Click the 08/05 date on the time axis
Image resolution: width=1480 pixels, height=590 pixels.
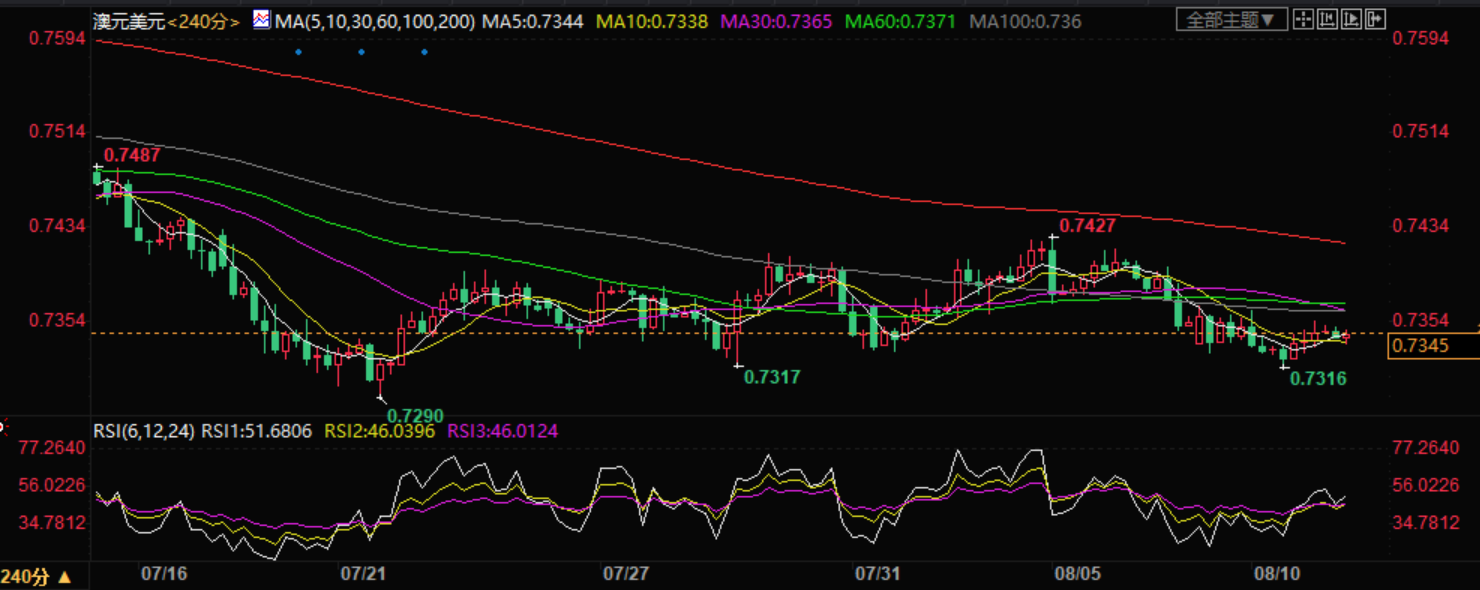click(x=1078, y=575)
